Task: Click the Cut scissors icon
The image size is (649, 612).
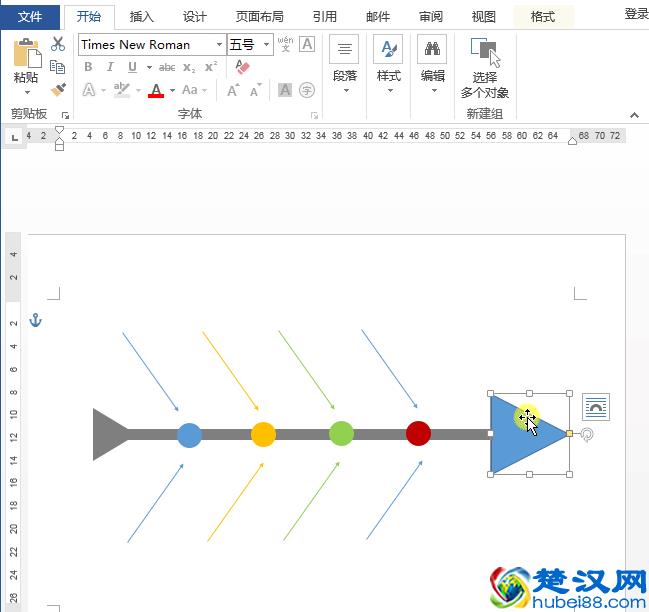Action: [58, 44]
